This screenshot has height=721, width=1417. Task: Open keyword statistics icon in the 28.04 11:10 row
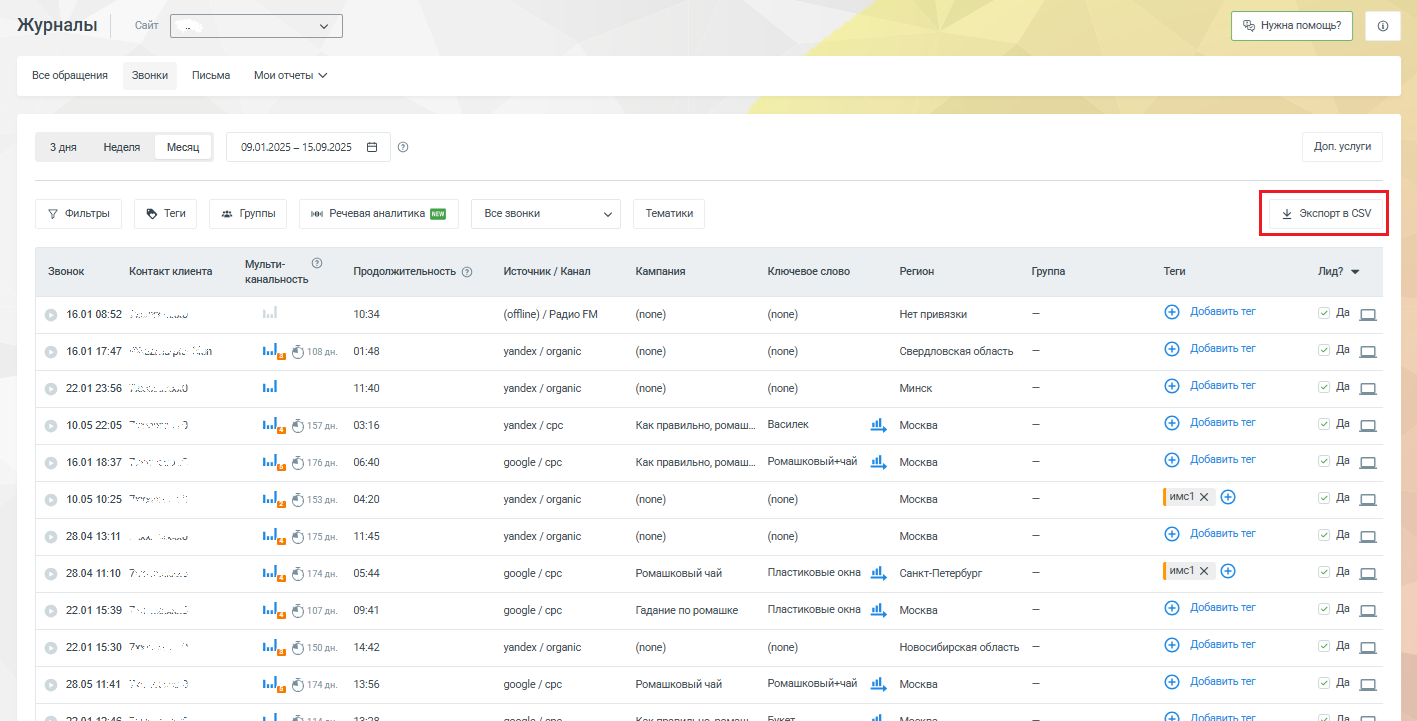click(x=879, y=573)
